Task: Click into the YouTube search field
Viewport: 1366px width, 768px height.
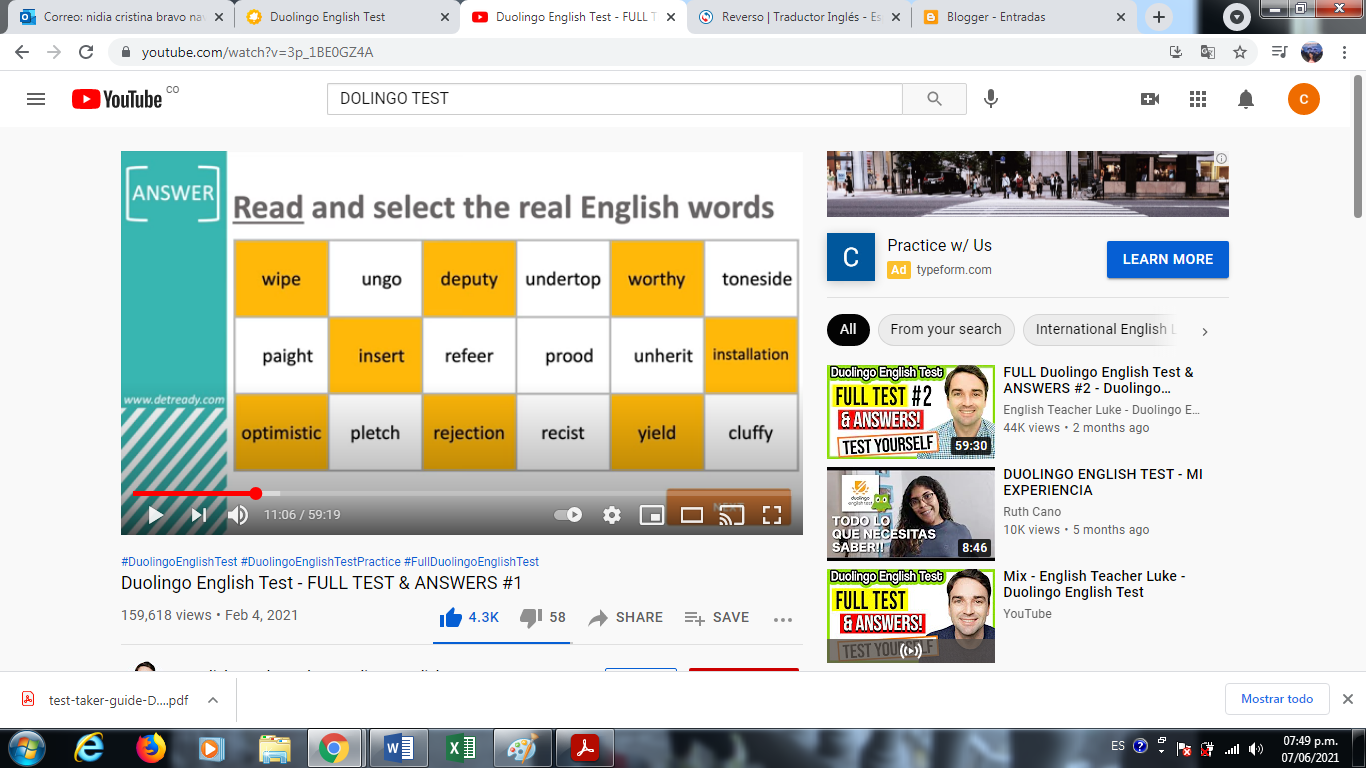Action: 615,99
